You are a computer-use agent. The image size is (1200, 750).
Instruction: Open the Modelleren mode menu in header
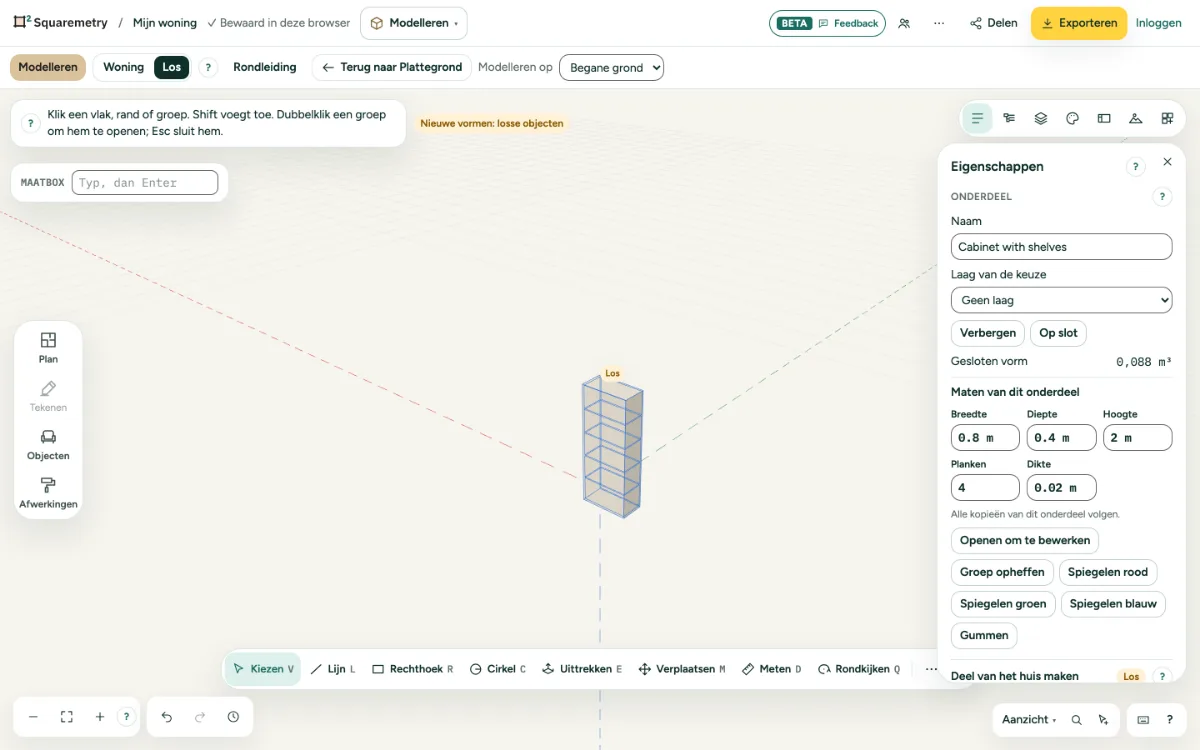(x=413, y=23)
